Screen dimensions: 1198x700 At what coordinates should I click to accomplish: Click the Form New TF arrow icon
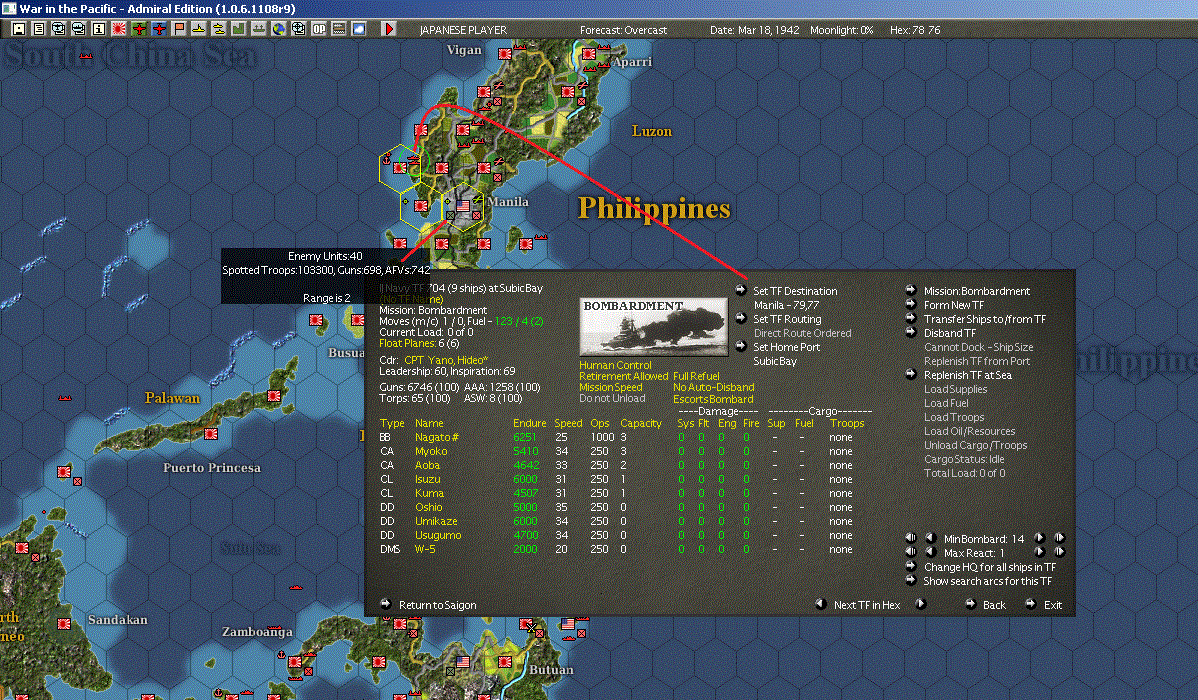click(x=911, y=303)
